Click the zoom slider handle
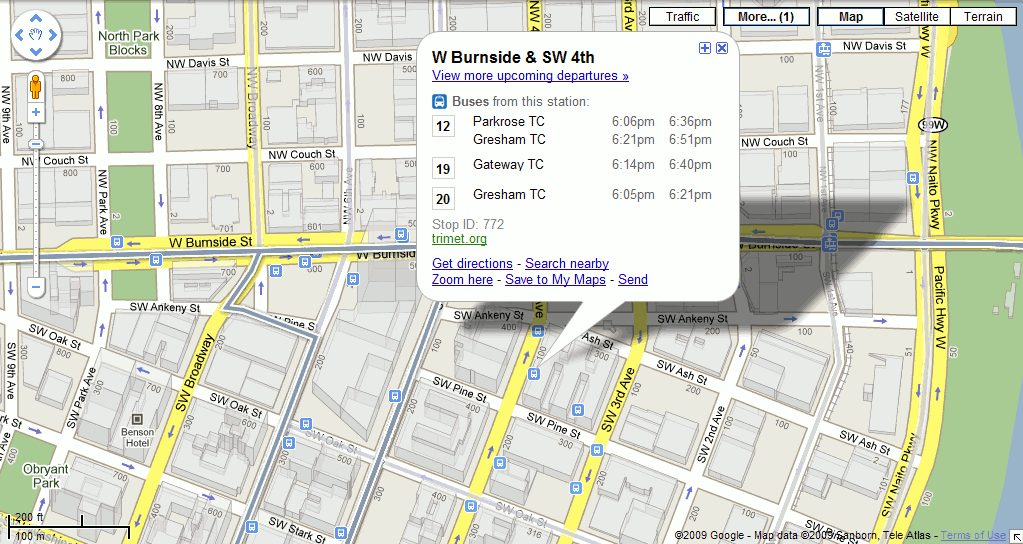This screenshot has height=544, width=1023. click(36, 144)
